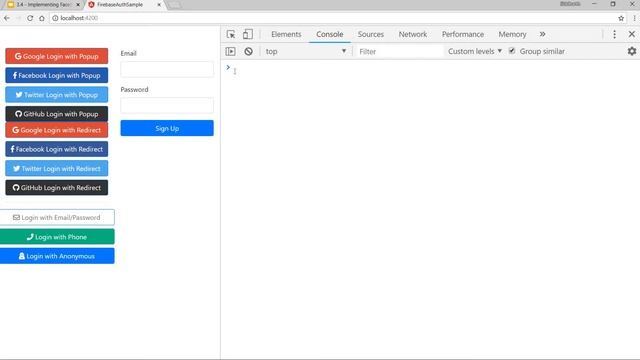Switch to the Elements tab
The width and height of the screenshot is (640, 360).
point(286,34)
